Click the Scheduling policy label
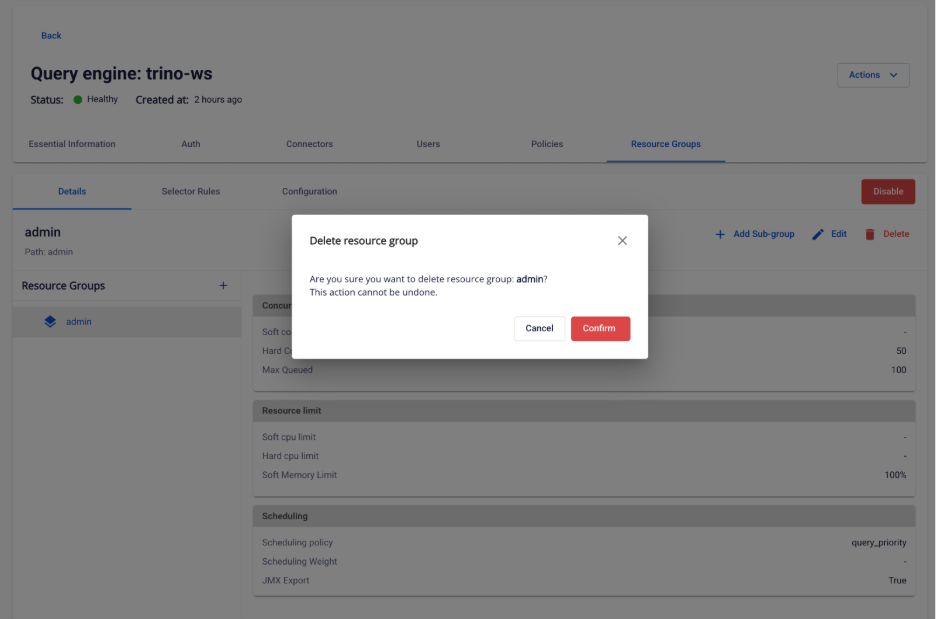This screenshot has height=619, width=936. 297,543
